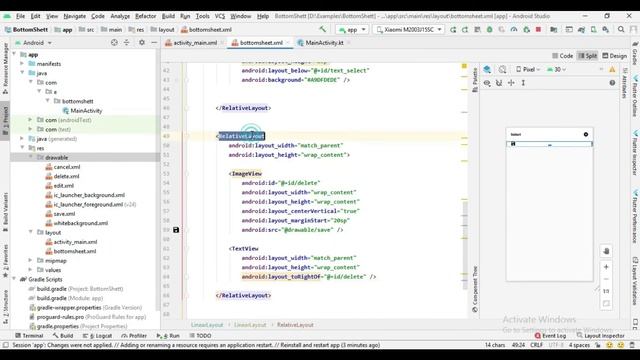Open the TODO tool window
The width and height of the screenshot is (640, 360).
pyautogui.click(x=200, y=336)
